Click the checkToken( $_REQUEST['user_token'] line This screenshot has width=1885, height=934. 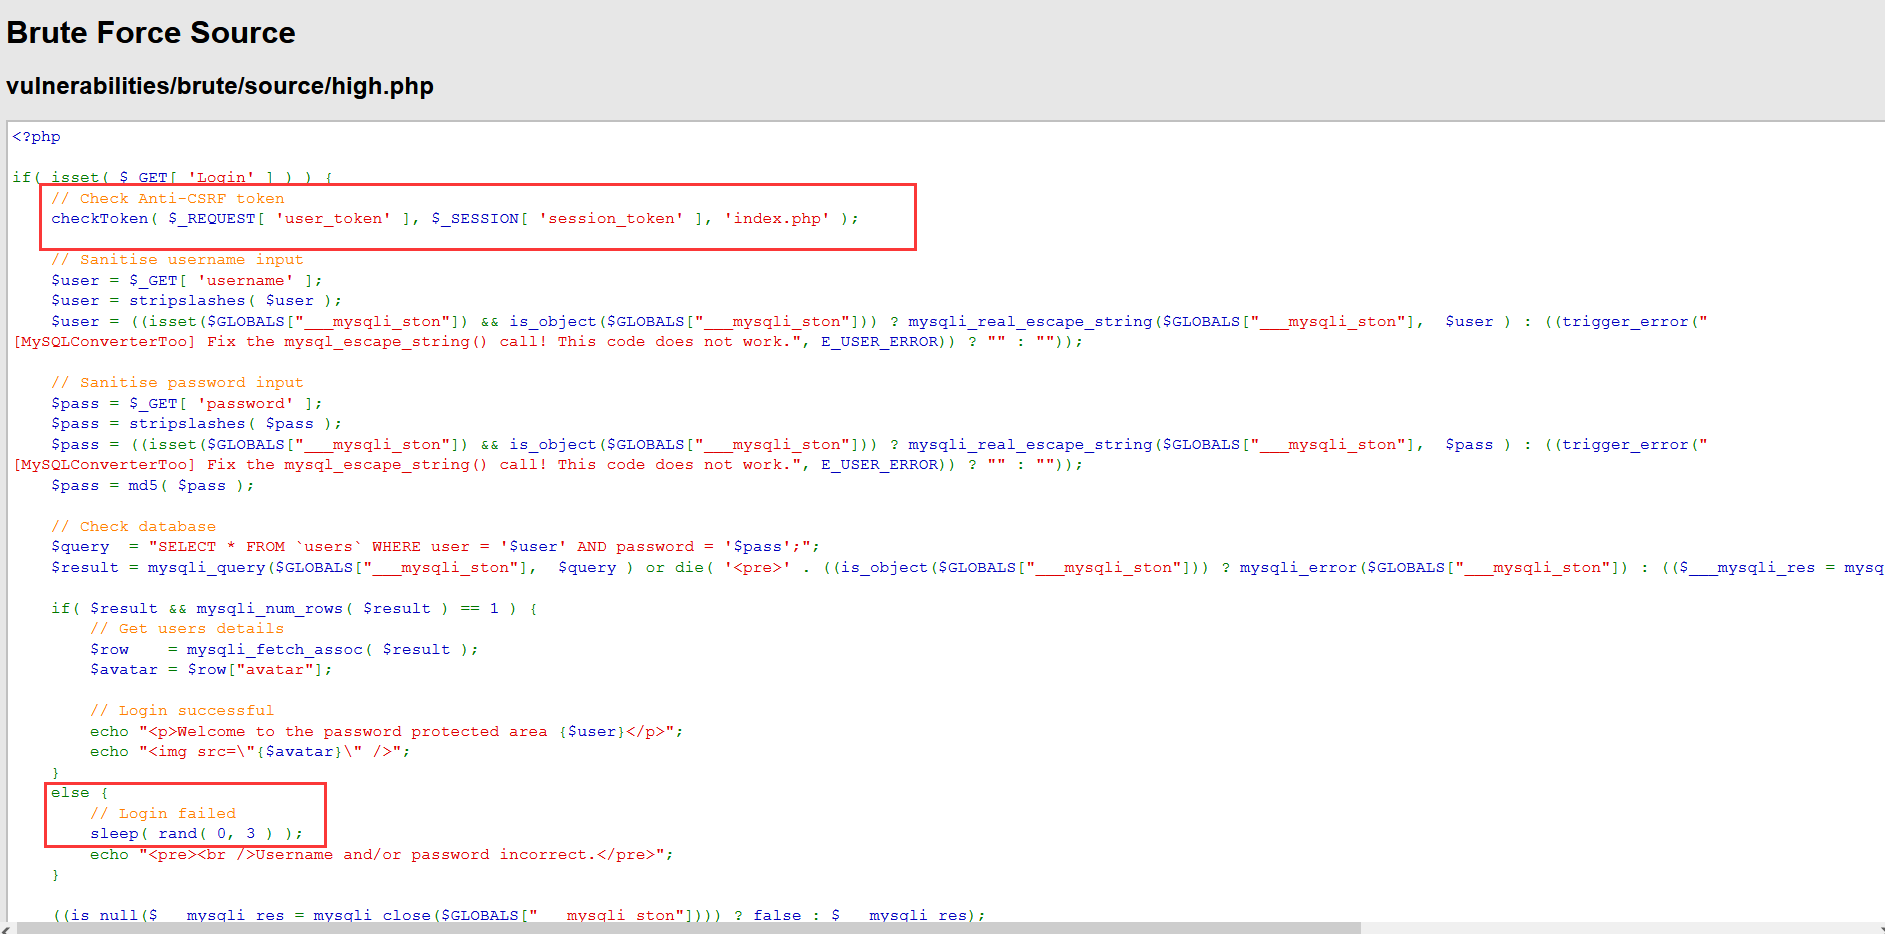point(455,219)
